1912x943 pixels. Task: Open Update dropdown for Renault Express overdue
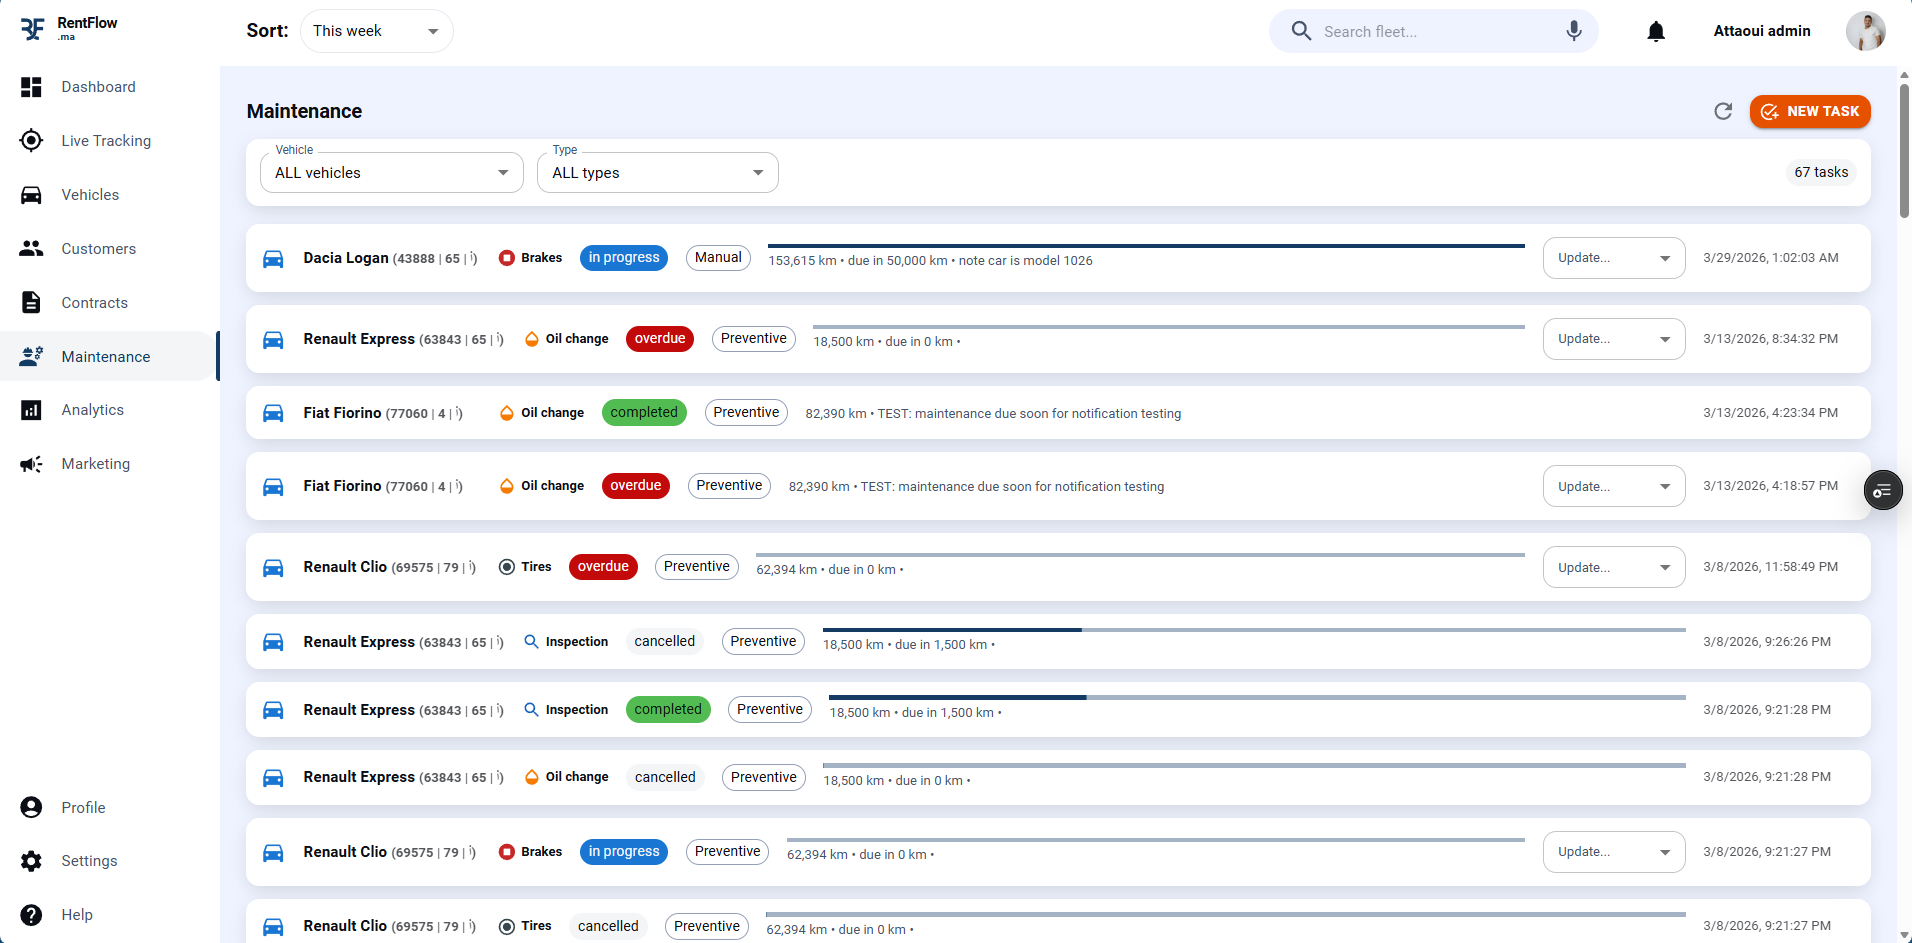coord(1614,339)
